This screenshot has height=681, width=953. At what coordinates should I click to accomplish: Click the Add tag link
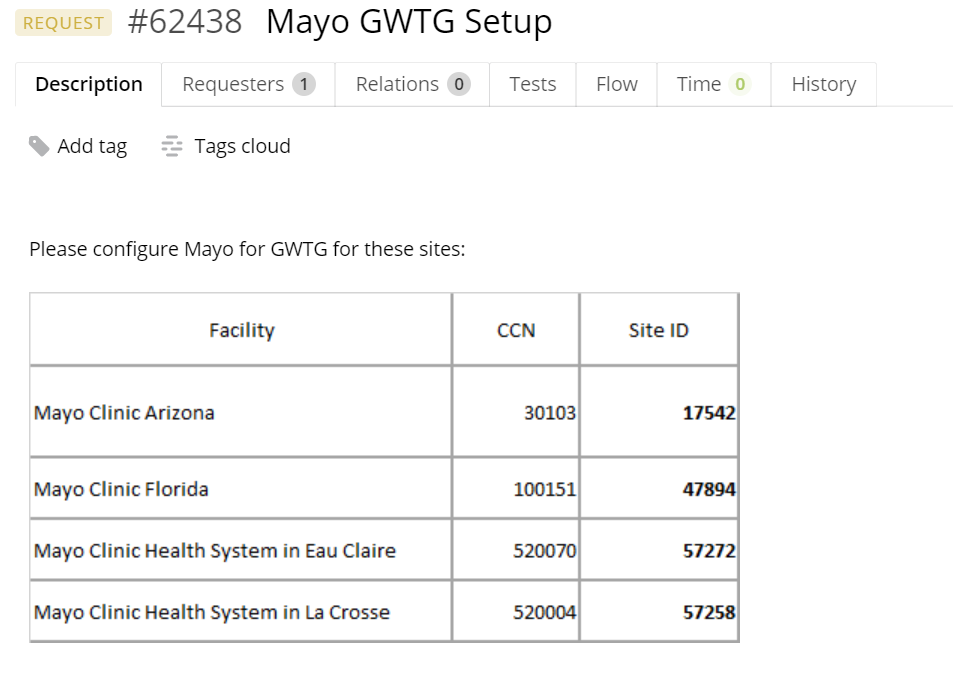point(92,147)
